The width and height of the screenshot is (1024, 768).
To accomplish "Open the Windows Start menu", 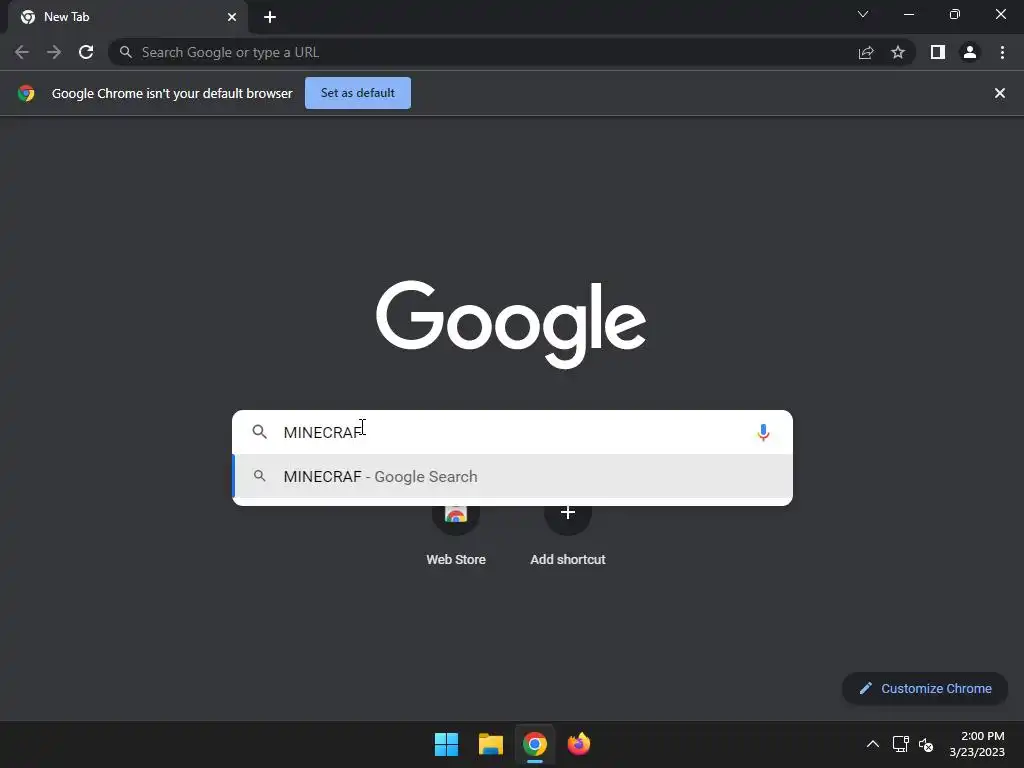I will coord(447,744).
